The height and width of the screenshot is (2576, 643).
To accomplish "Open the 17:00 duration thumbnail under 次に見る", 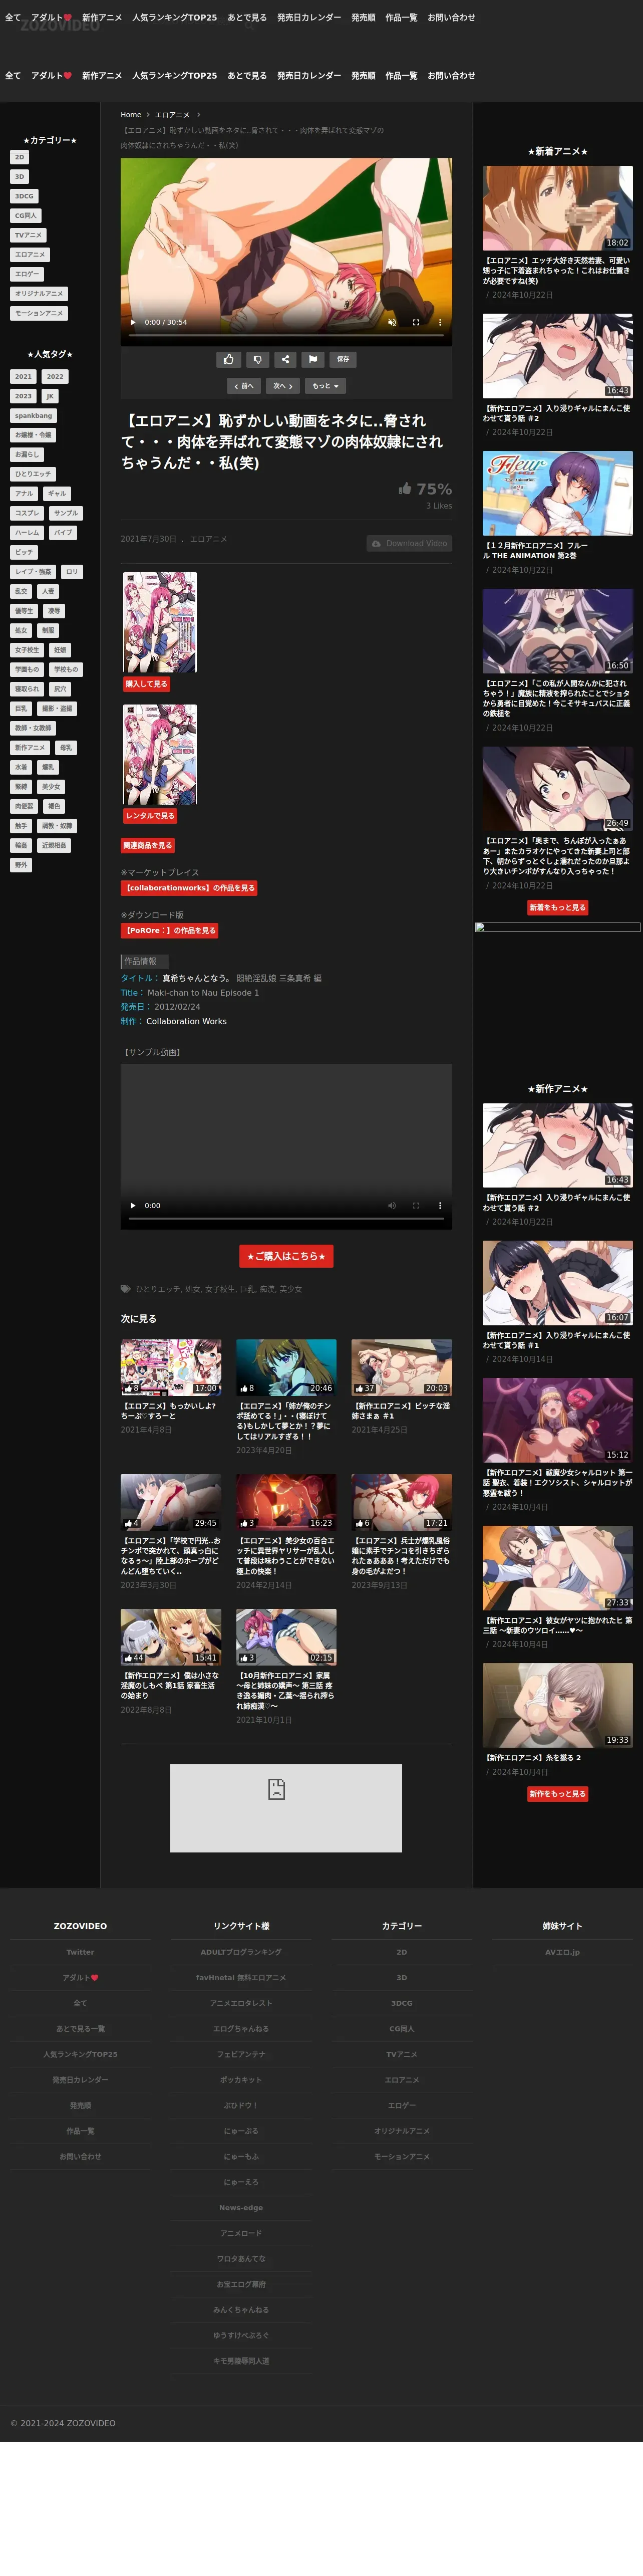I will 171,1367.
